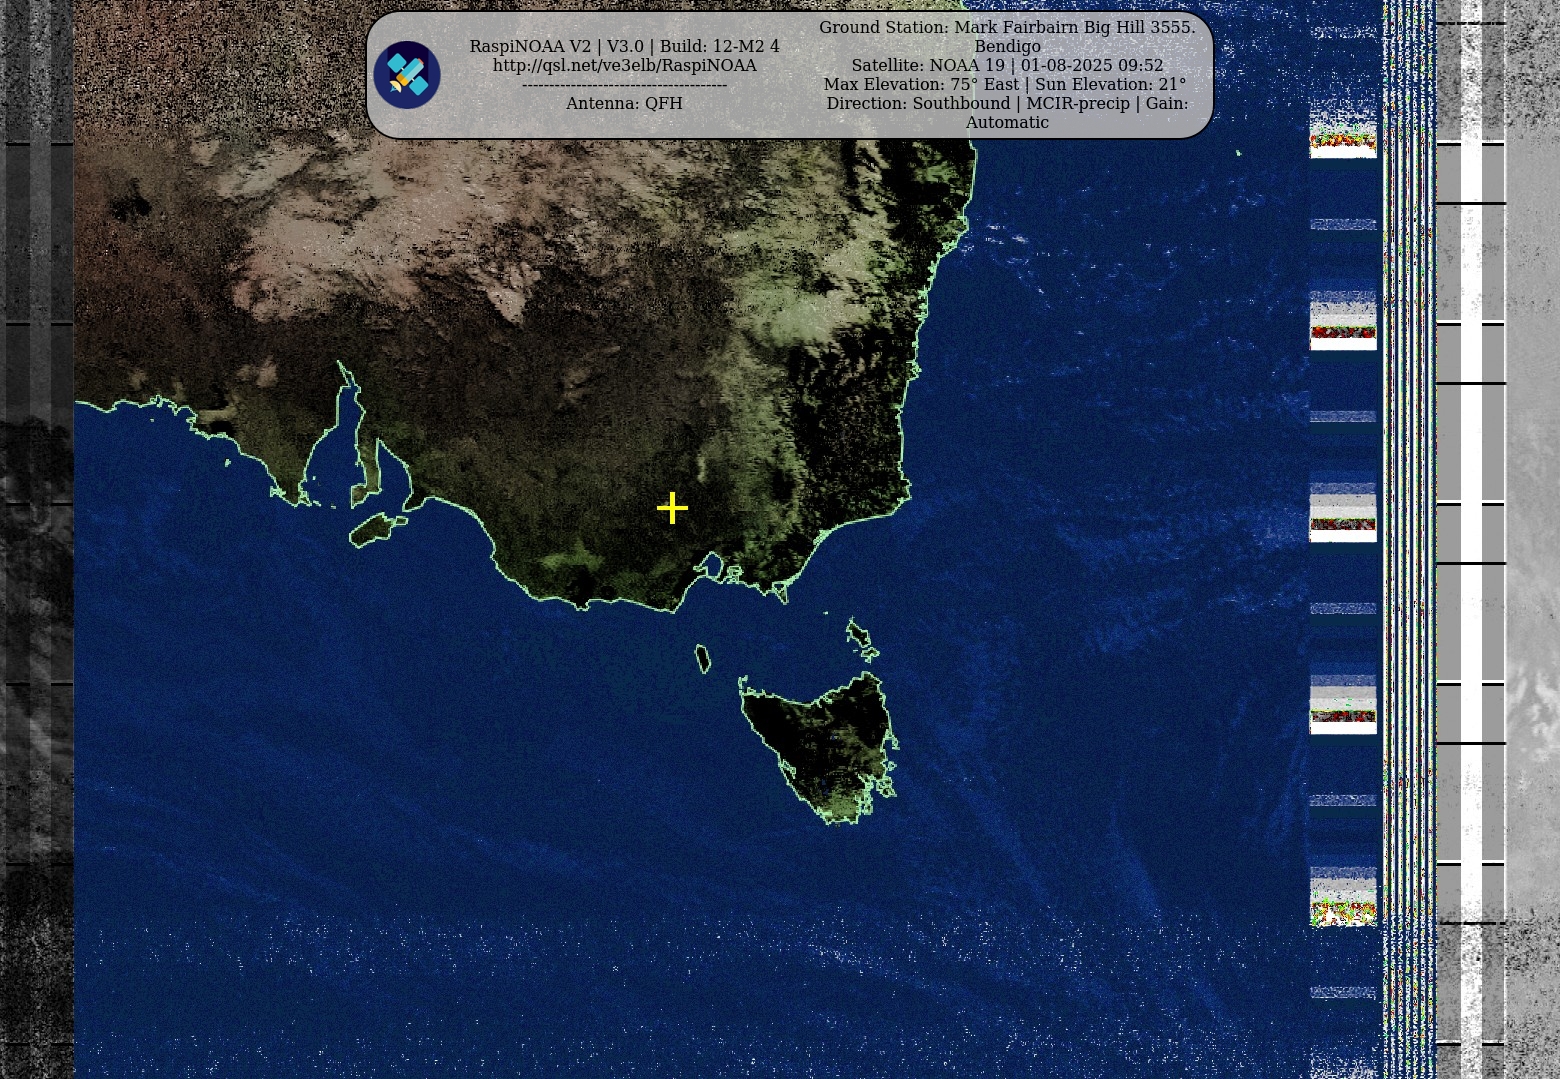Open the qsl.net RaspiNOAA URL text
This screenshot has height=1079, width=1560.
pyautogui.click(x=624, y=65)
